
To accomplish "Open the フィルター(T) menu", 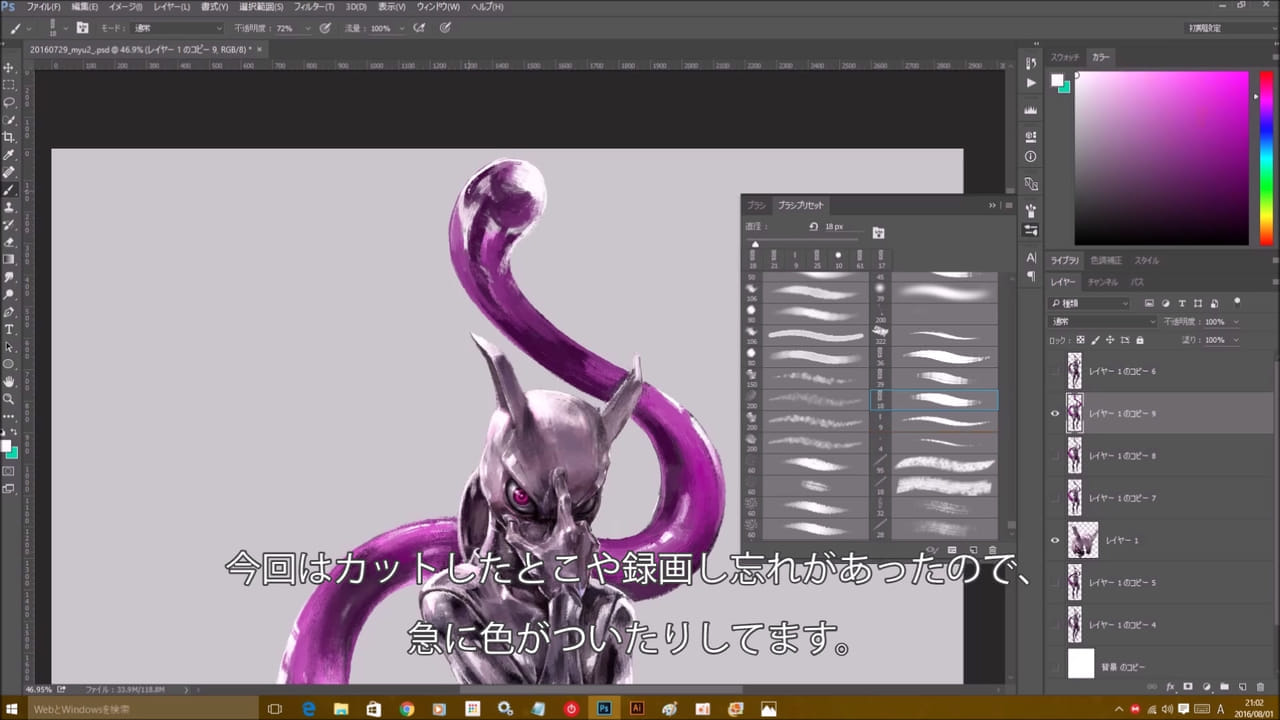I will coord(313,7).
